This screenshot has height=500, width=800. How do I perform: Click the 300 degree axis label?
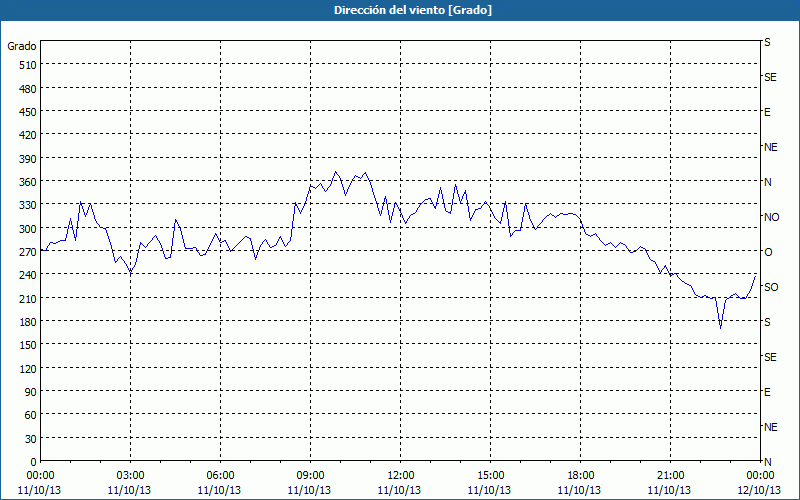[29, 229]
